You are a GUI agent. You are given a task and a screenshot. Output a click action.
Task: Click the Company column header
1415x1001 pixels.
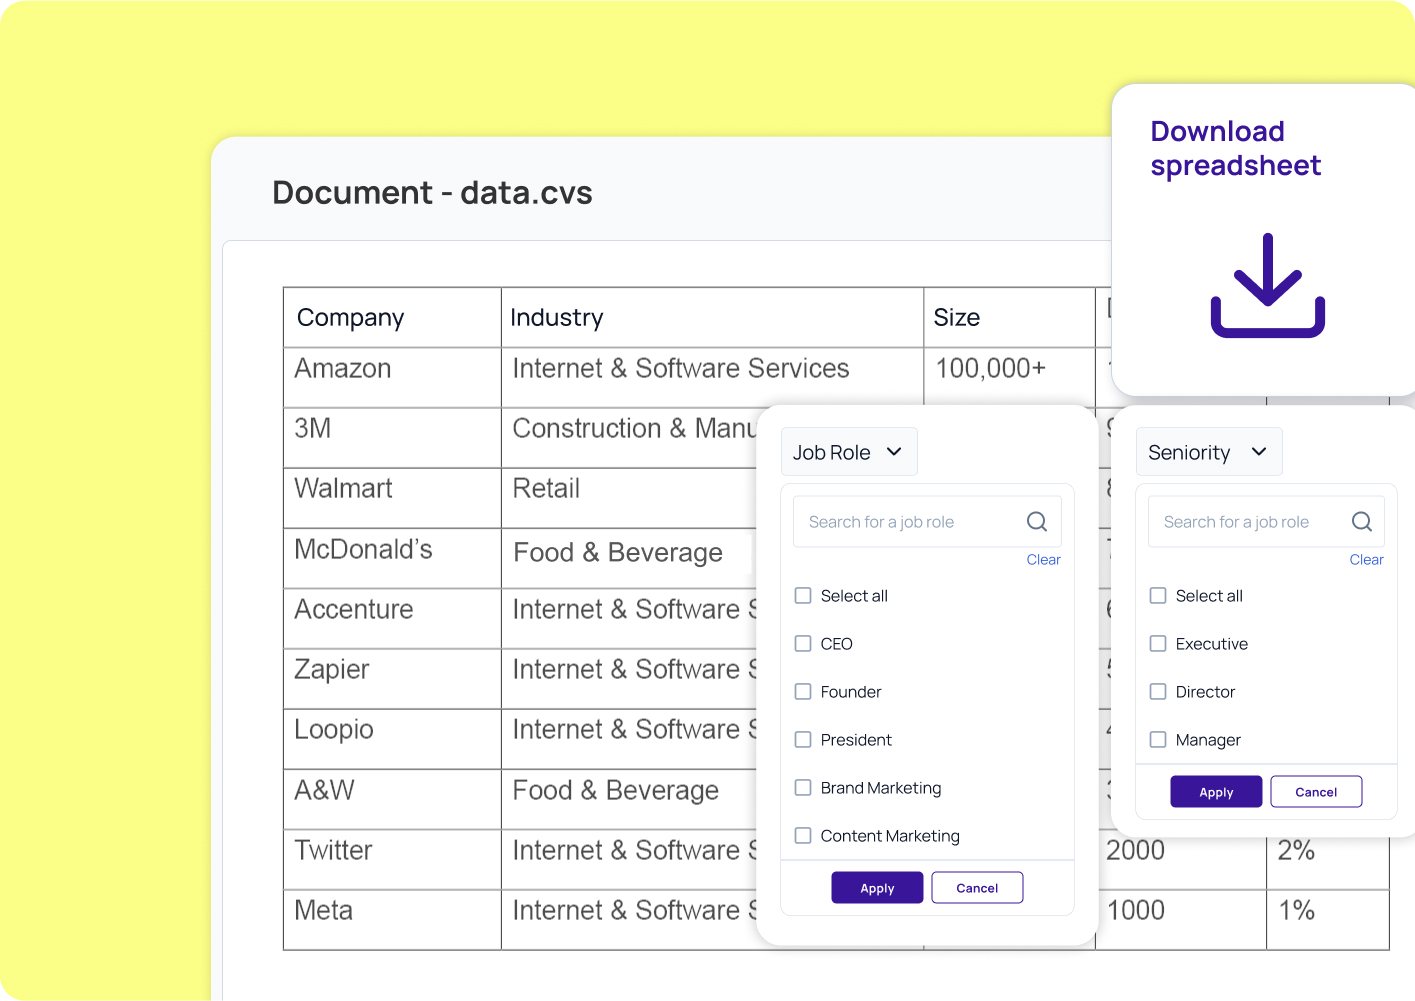point(392,318)
